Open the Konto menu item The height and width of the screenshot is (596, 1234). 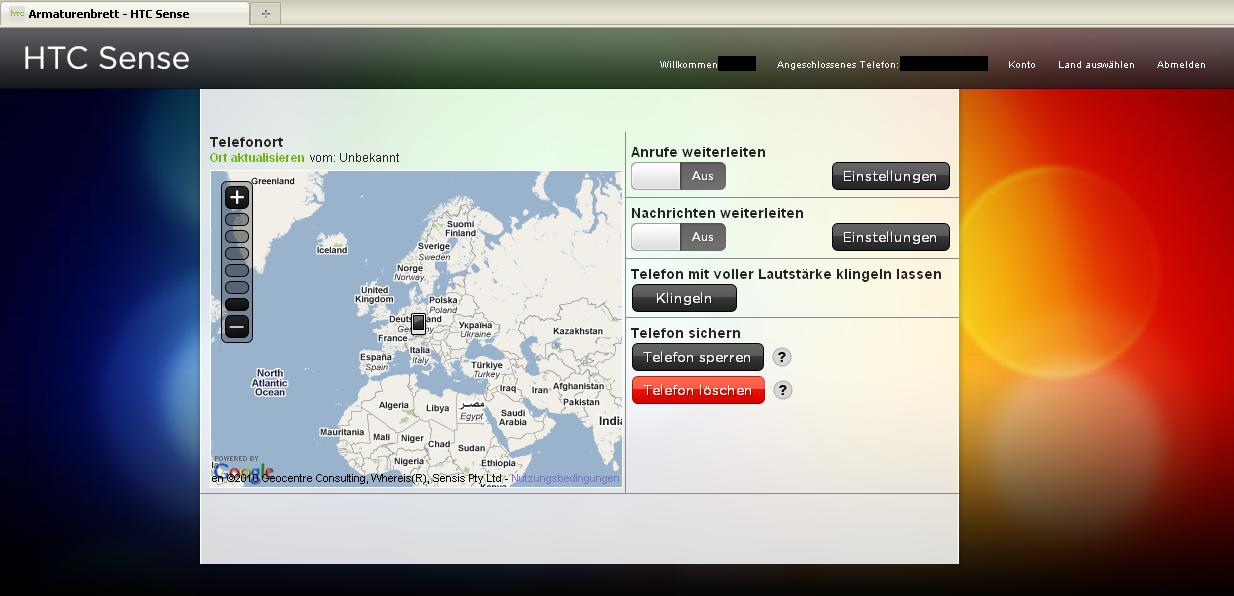click(x=1022, y=64)
